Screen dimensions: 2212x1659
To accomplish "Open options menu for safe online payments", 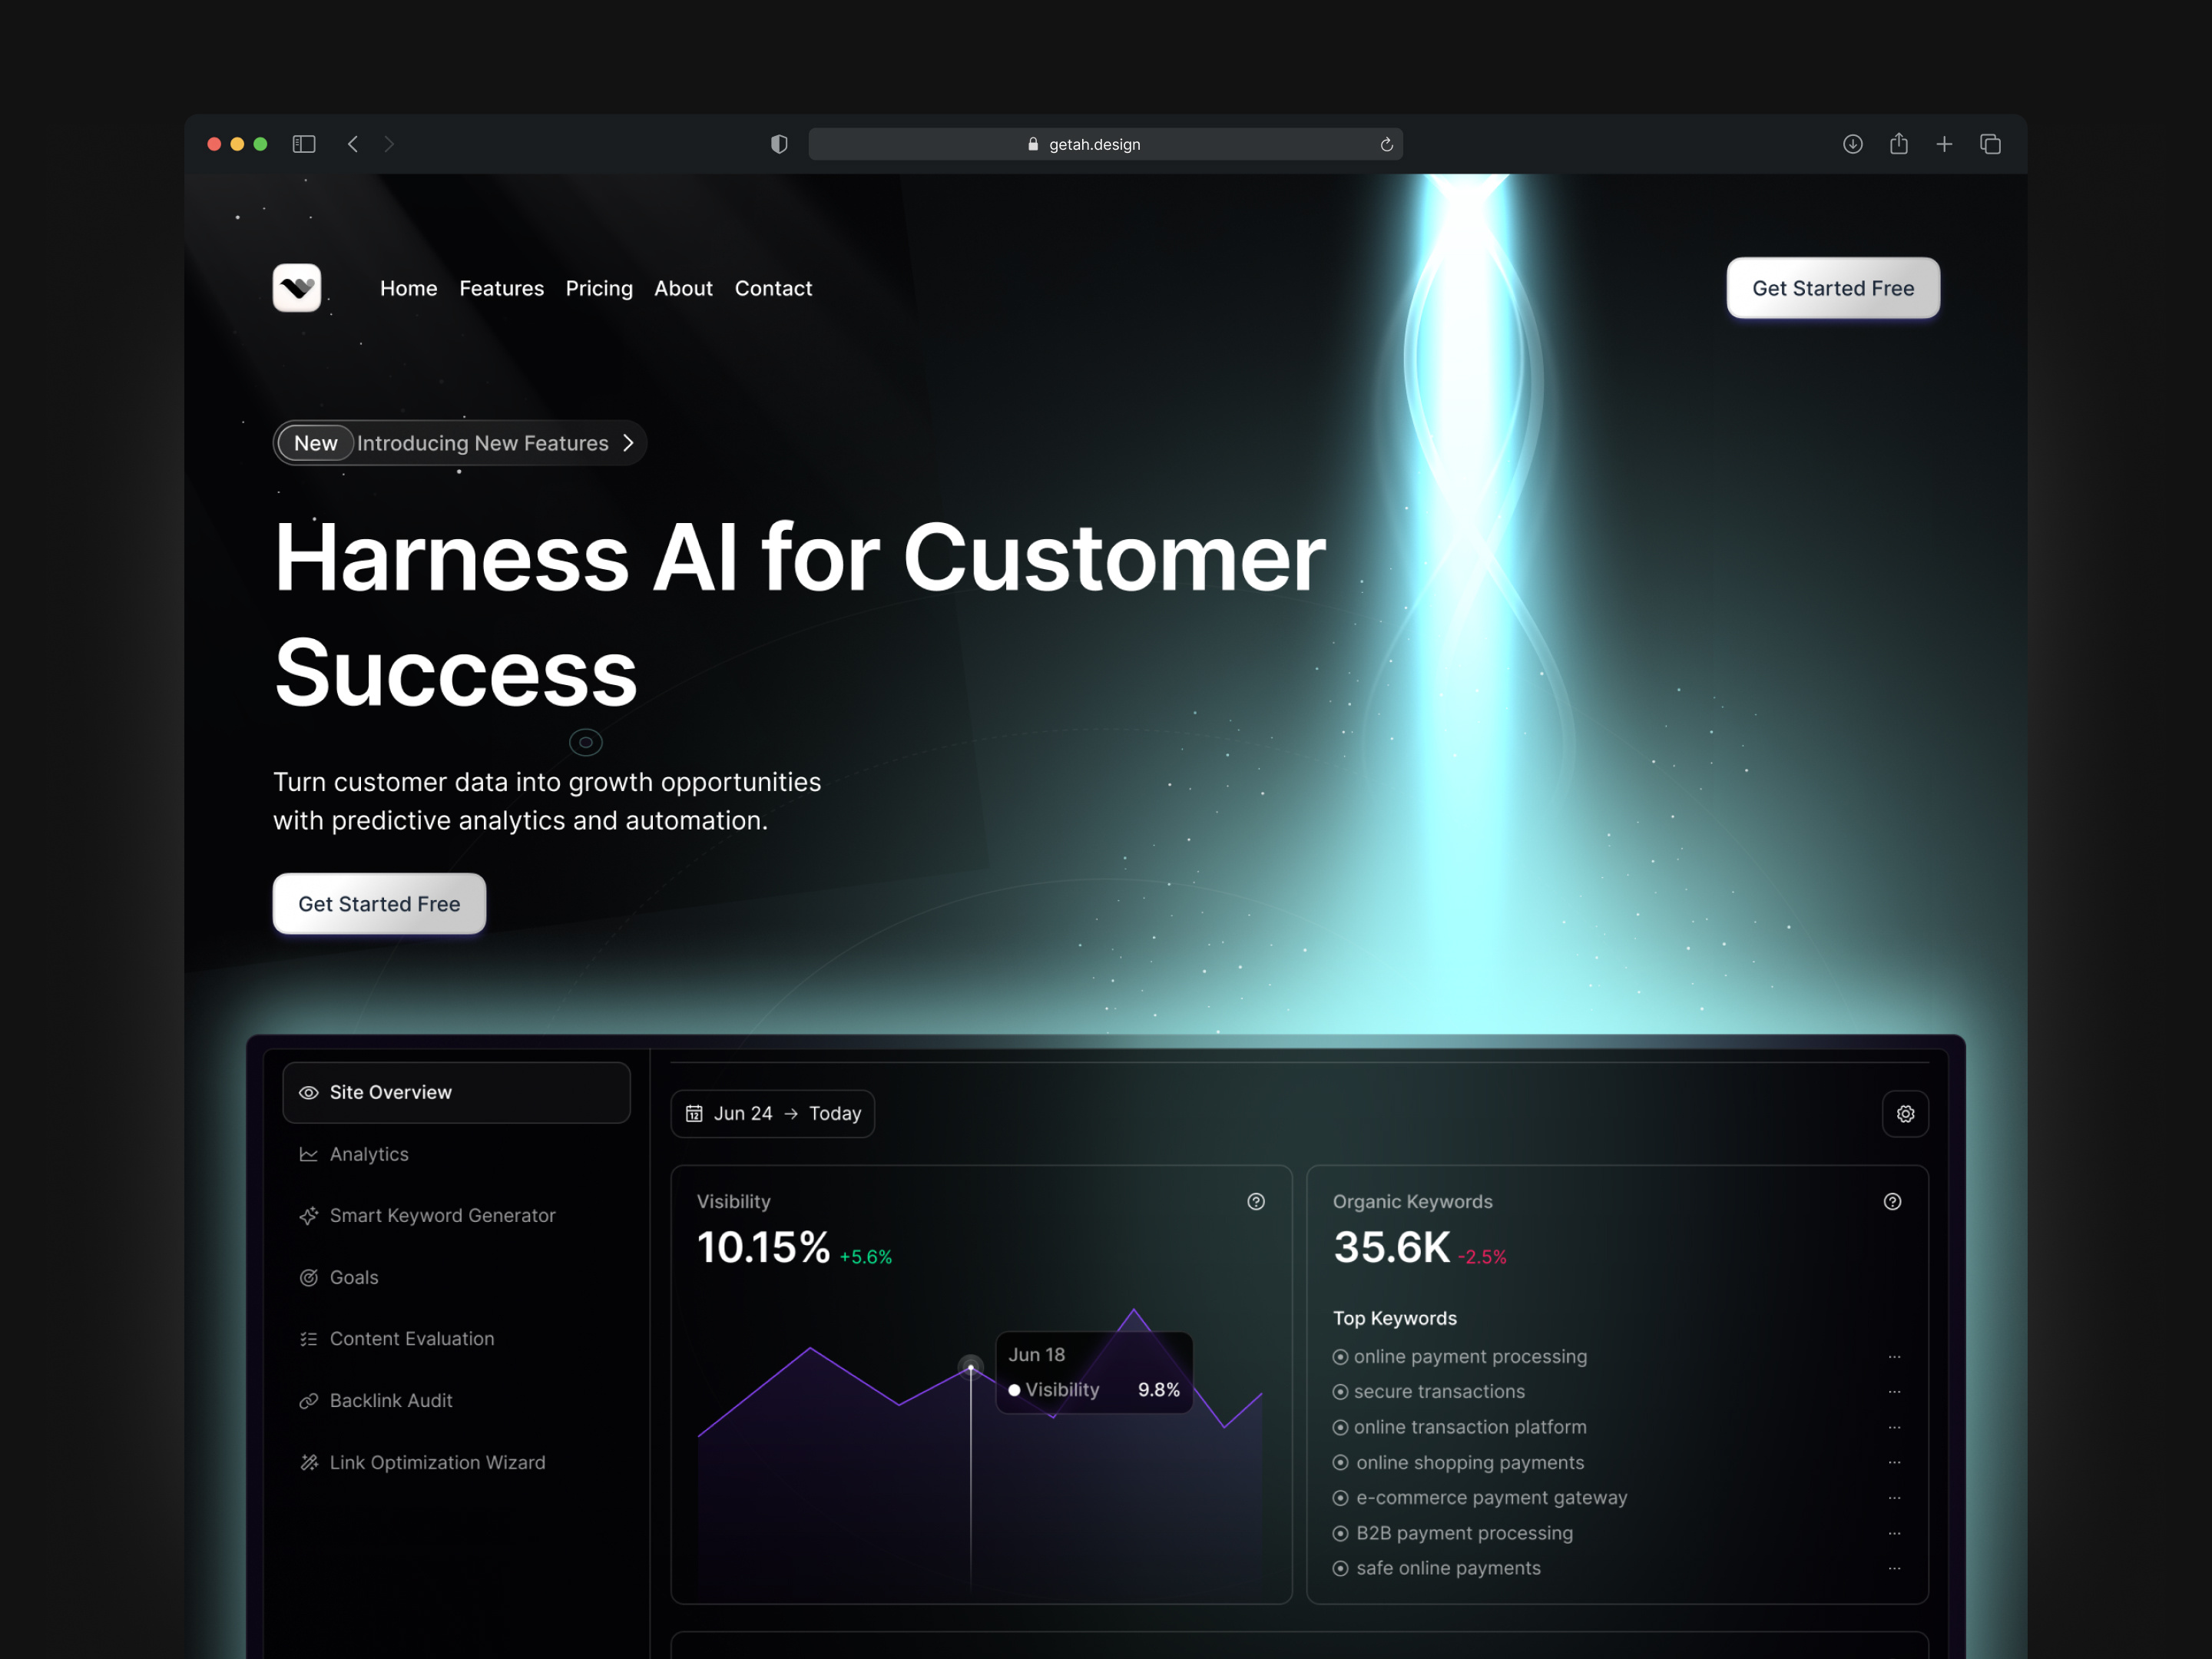I will (1894, 1569).
